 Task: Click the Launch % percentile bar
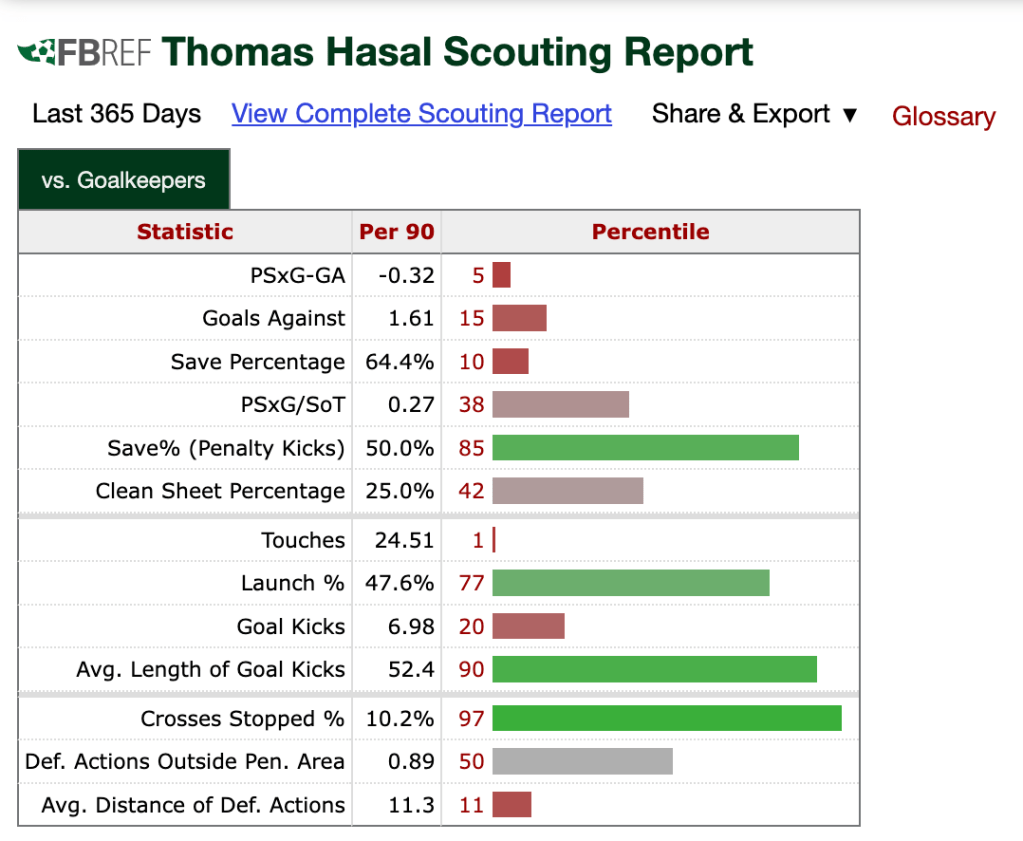point(630,583)
